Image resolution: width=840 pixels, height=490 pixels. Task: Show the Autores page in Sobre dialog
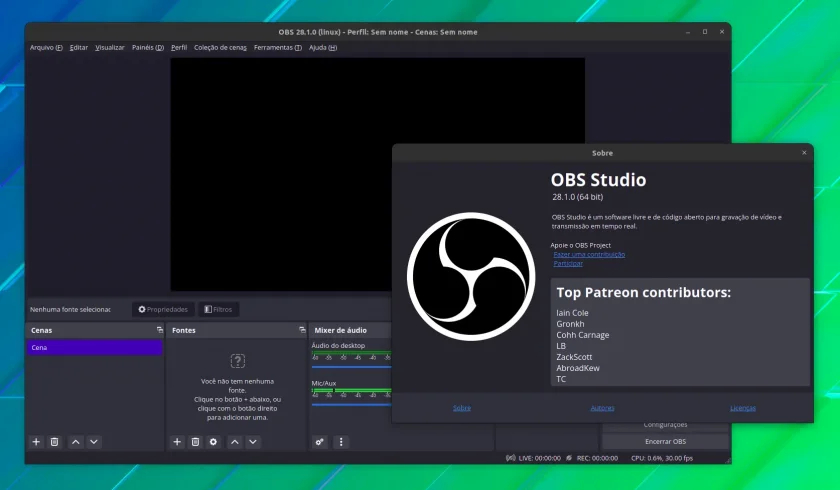(x=602, y=408)
